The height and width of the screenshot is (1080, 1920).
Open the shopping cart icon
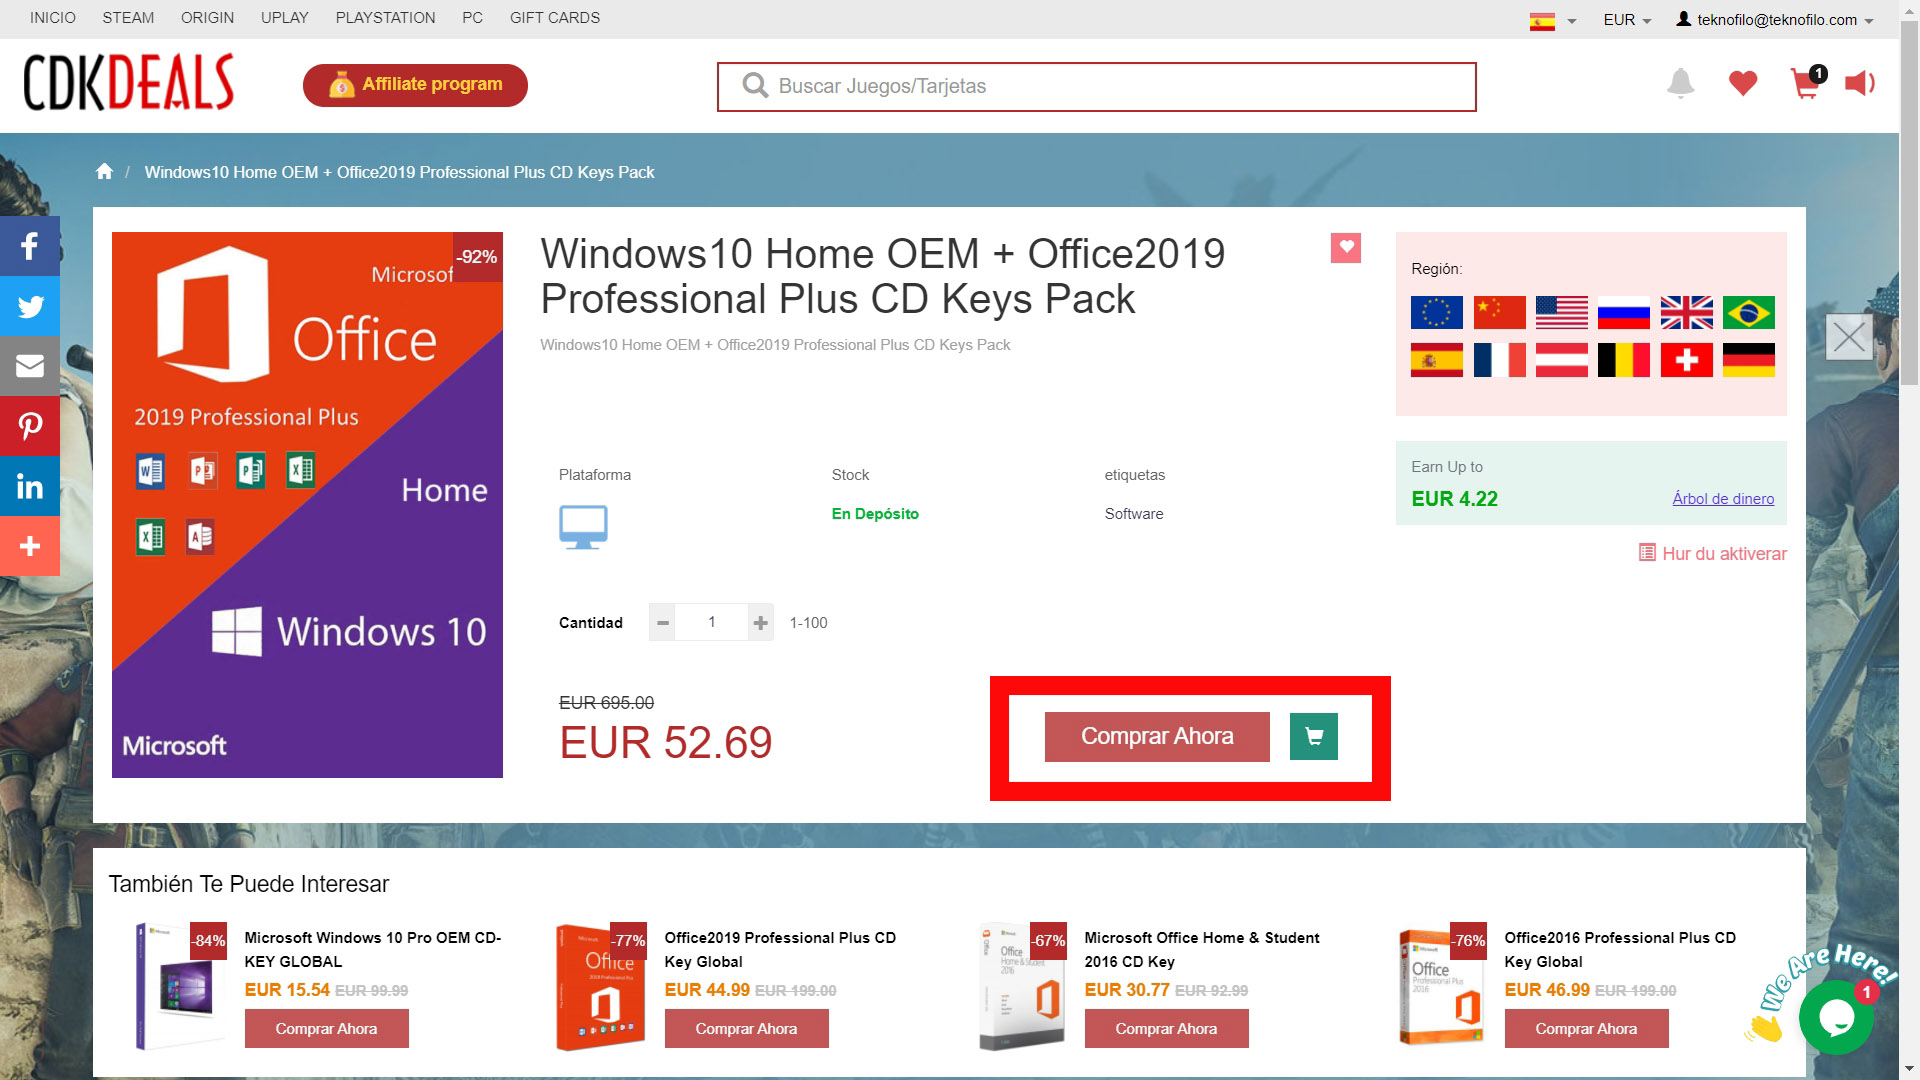point(1807,83)
